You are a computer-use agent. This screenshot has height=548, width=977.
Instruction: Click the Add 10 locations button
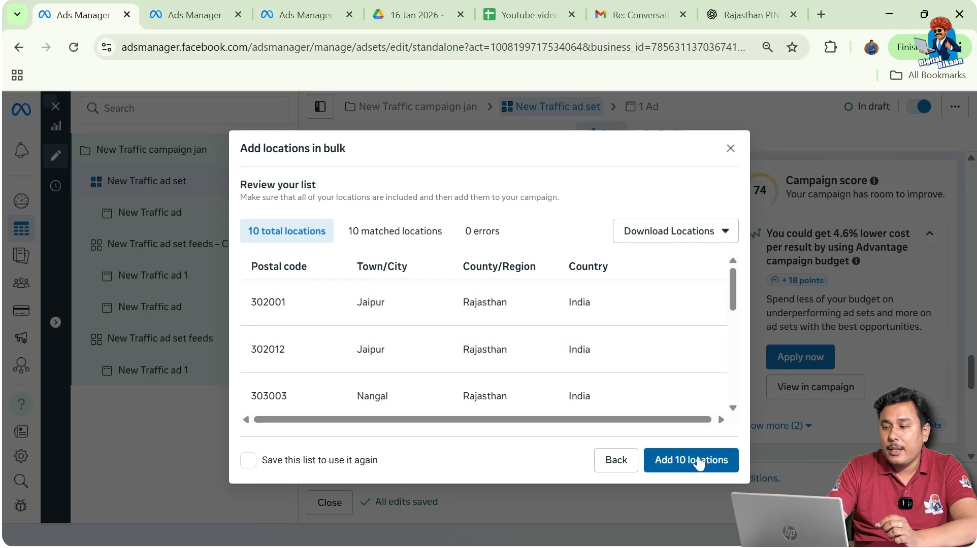[691, 460]
